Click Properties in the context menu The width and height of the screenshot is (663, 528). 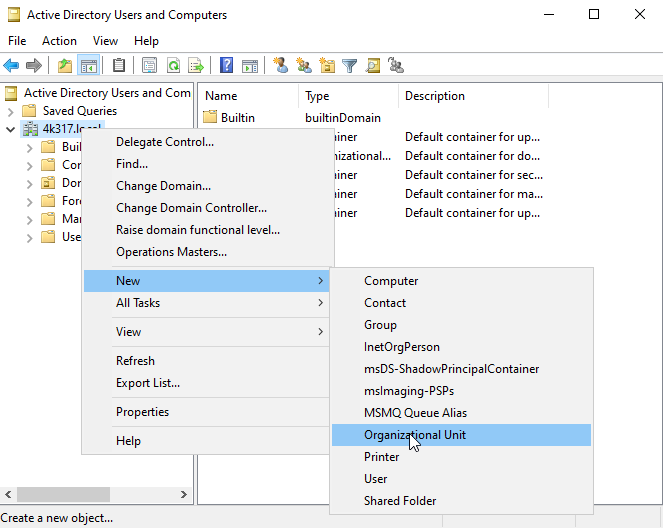coord(142,412)
